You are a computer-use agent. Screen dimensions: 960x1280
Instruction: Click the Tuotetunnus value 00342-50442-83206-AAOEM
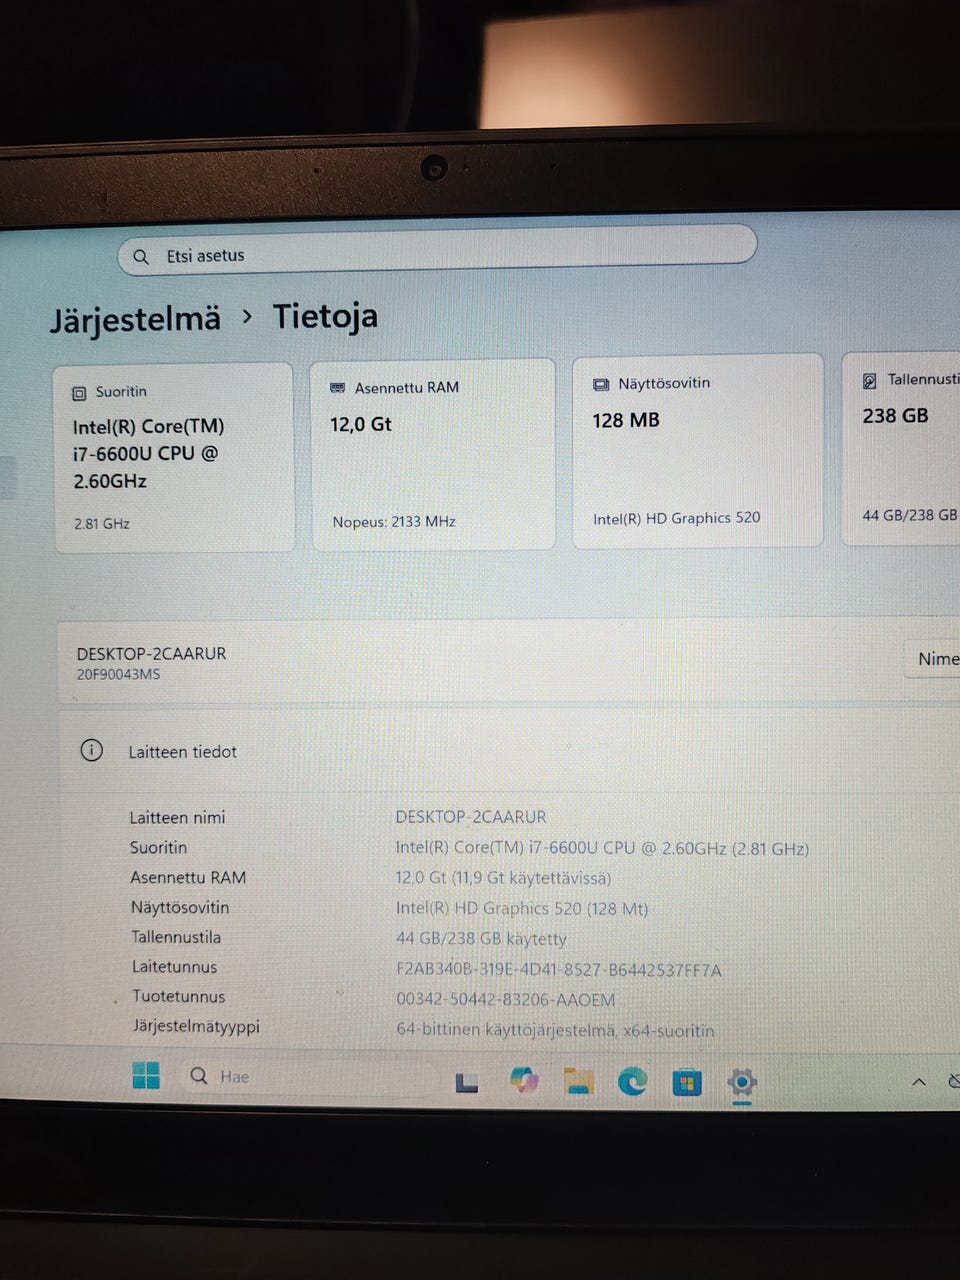pyautogui.click(x=506, y=999)
